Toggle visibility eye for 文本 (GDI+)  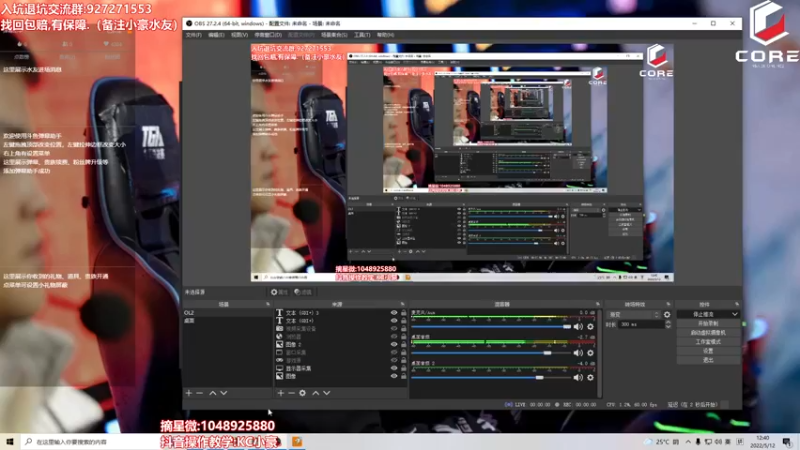pos(394,320)
